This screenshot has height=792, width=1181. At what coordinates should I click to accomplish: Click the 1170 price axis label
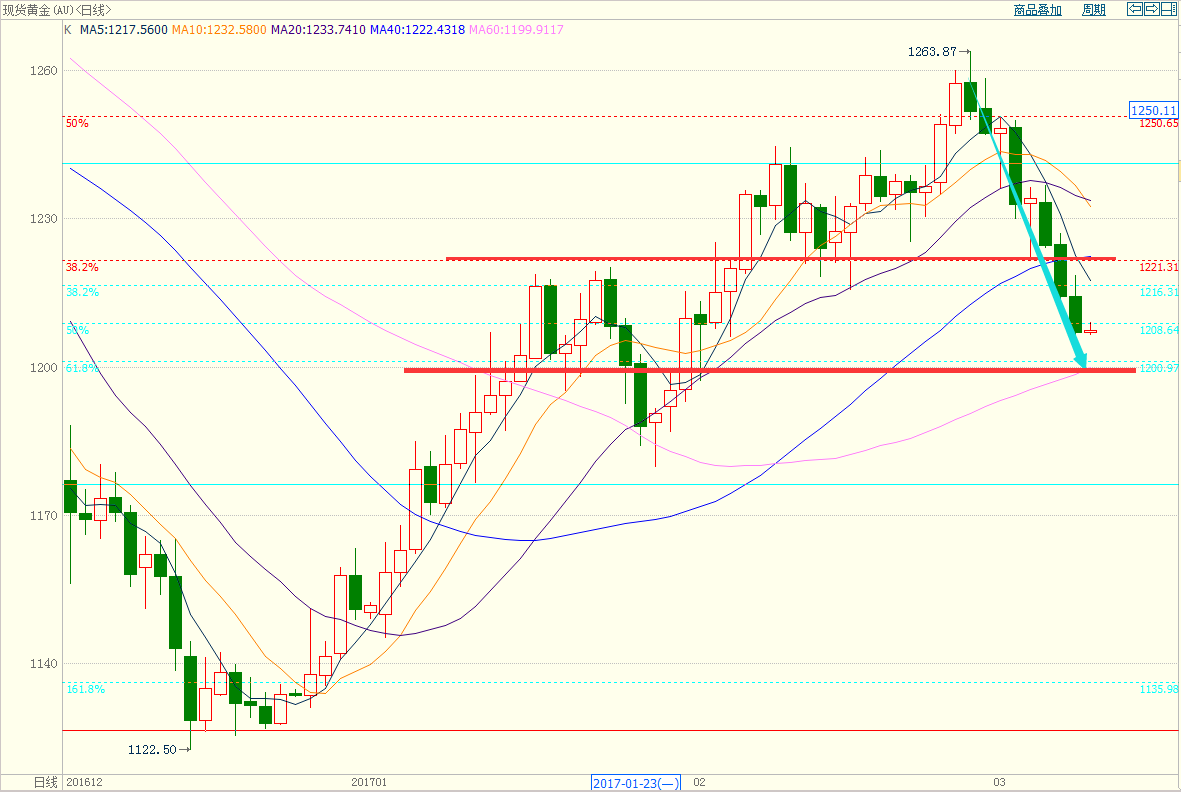point(43,516)
